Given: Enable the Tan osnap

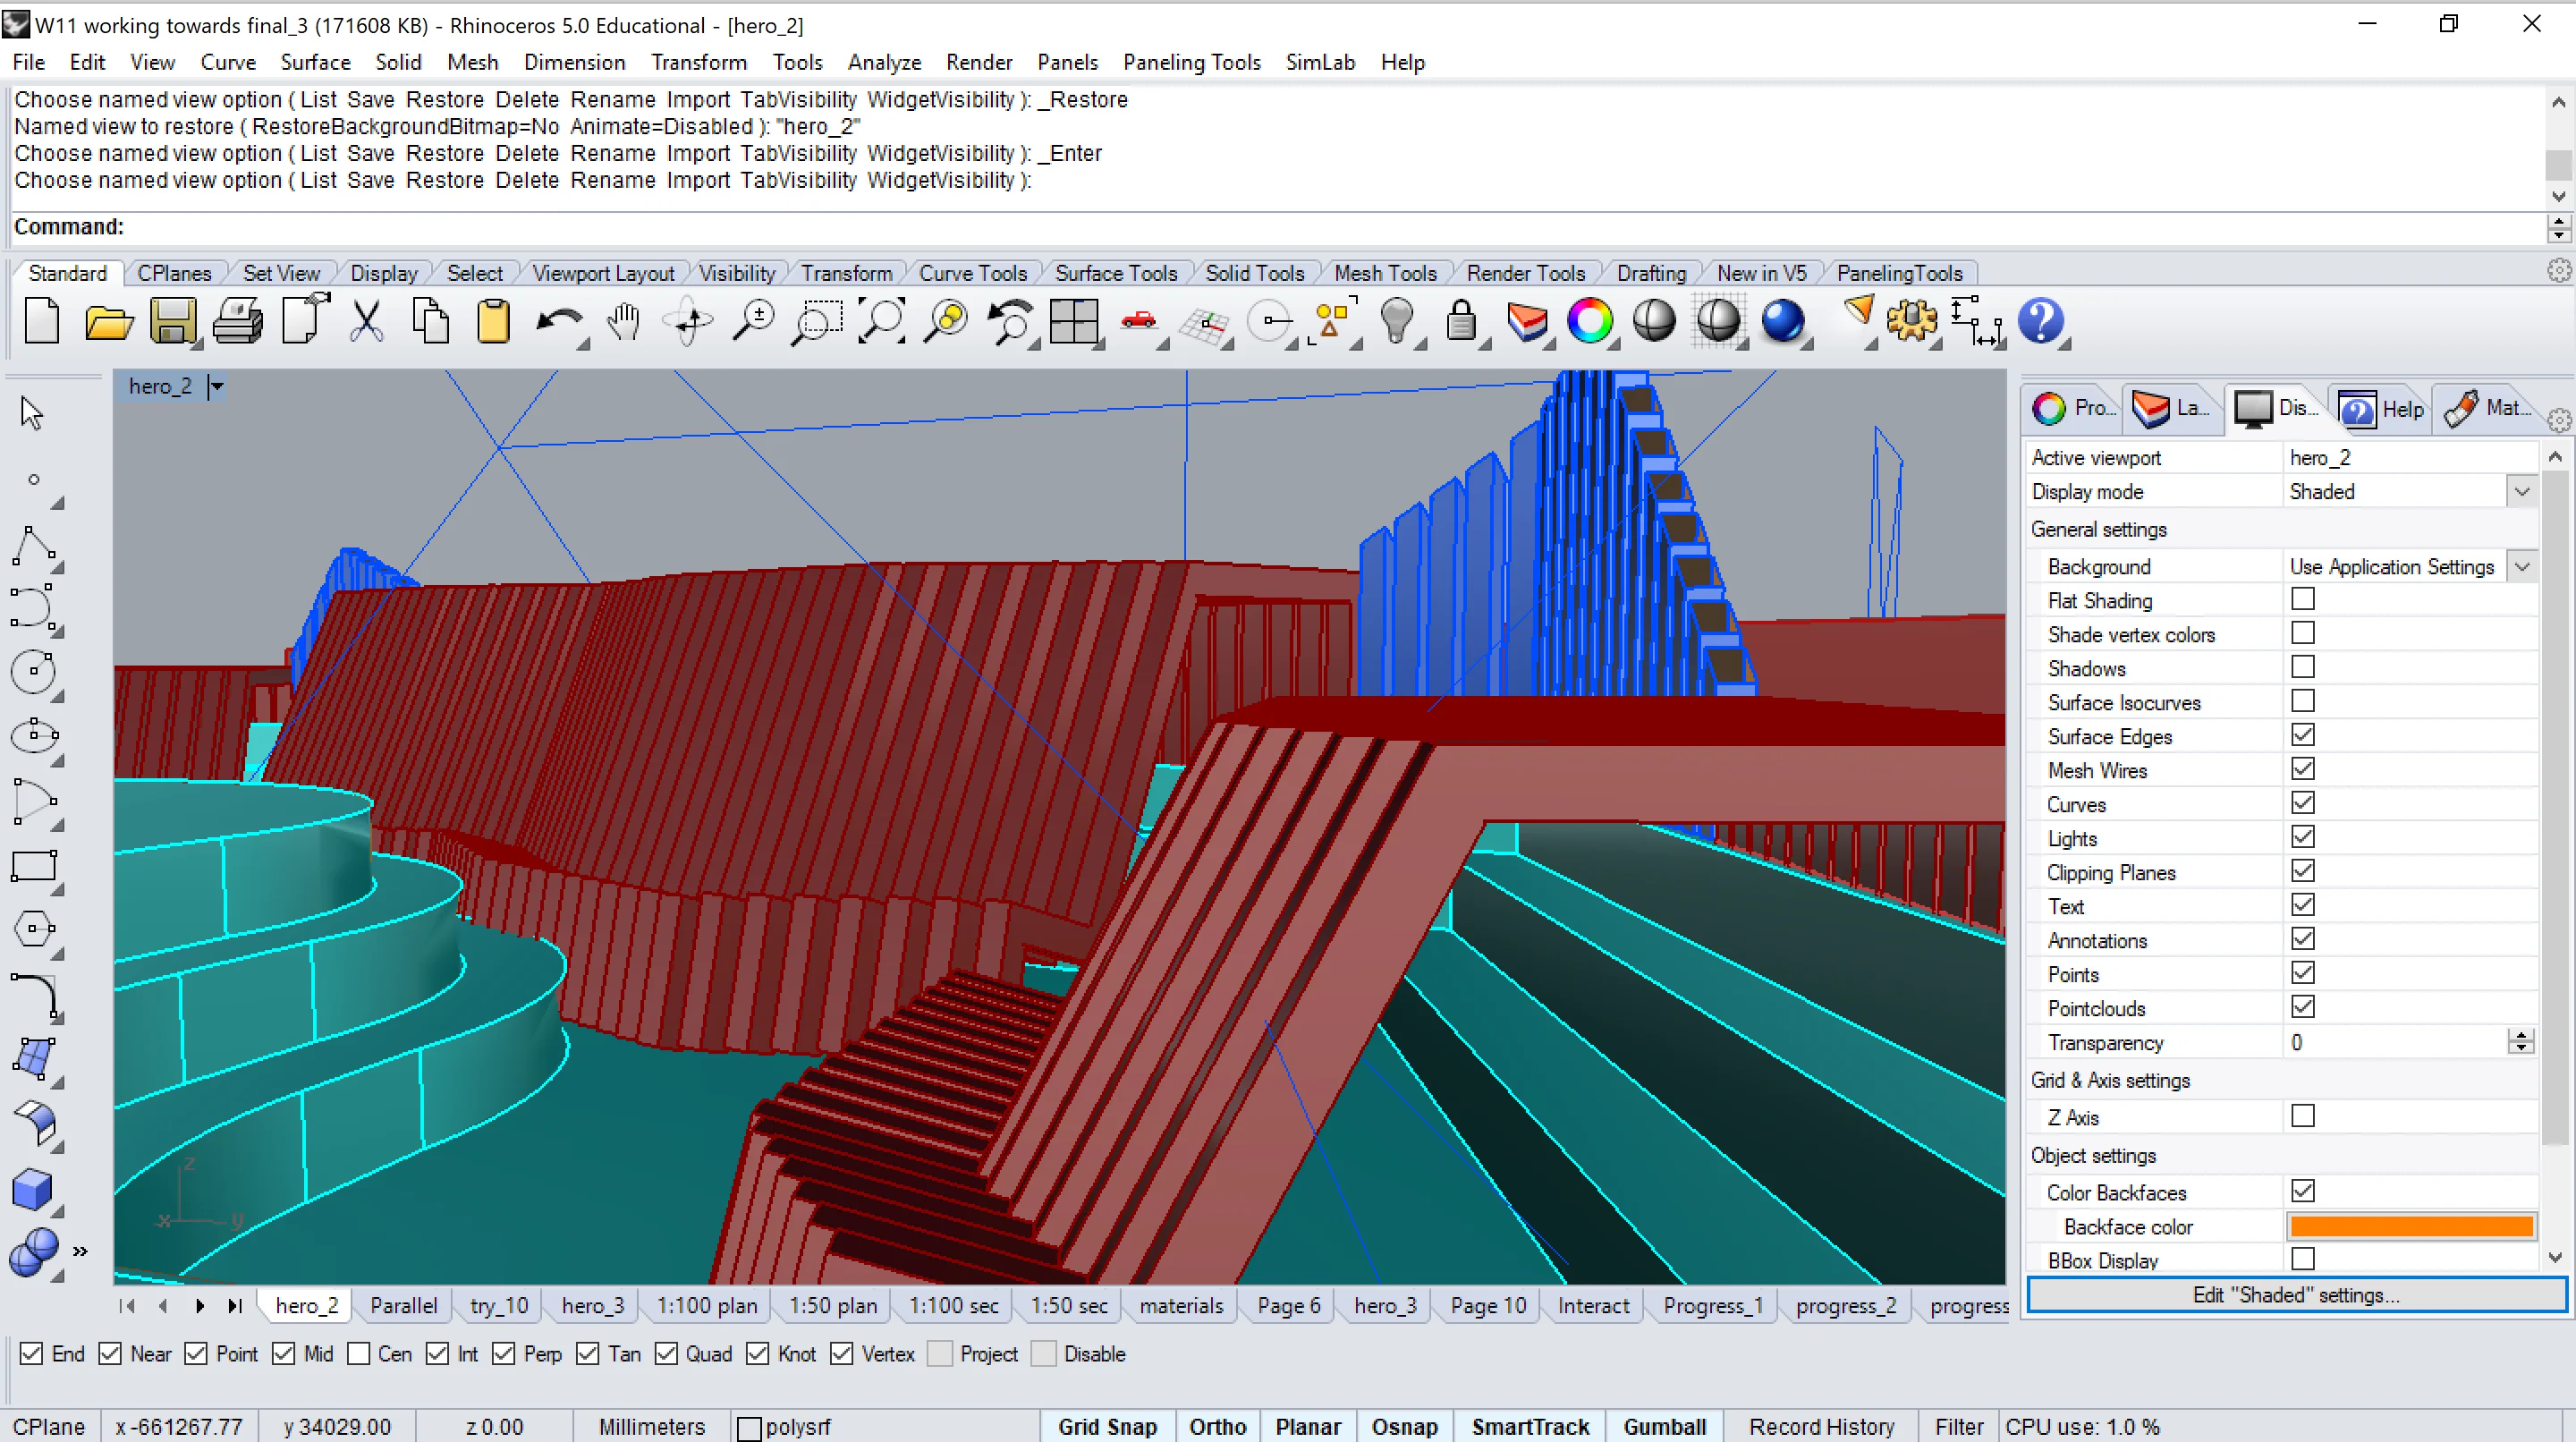Looking at the screenshot, I should tap(588, 1354).
